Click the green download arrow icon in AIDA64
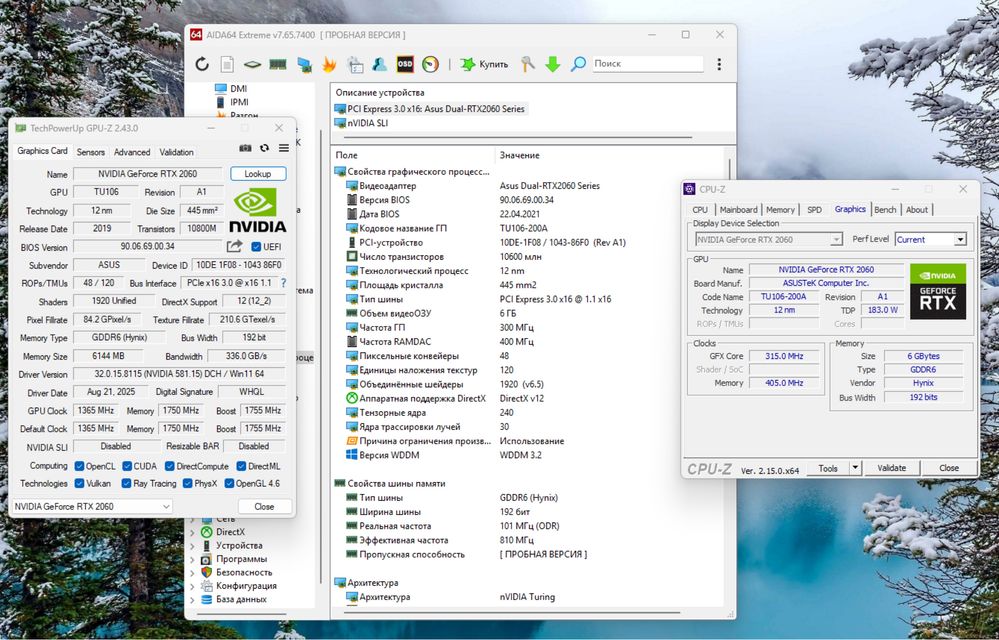 552,64
